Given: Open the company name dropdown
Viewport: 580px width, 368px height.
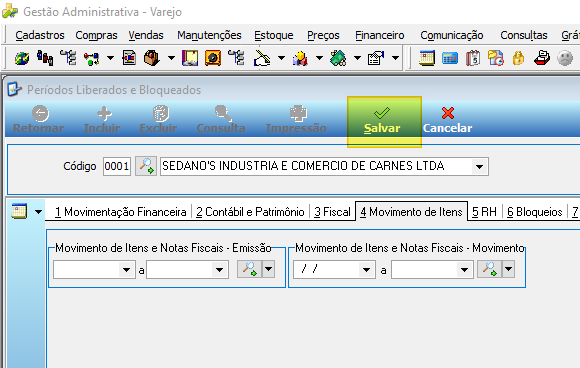Looking at the screenshot, I should (479, 166).
